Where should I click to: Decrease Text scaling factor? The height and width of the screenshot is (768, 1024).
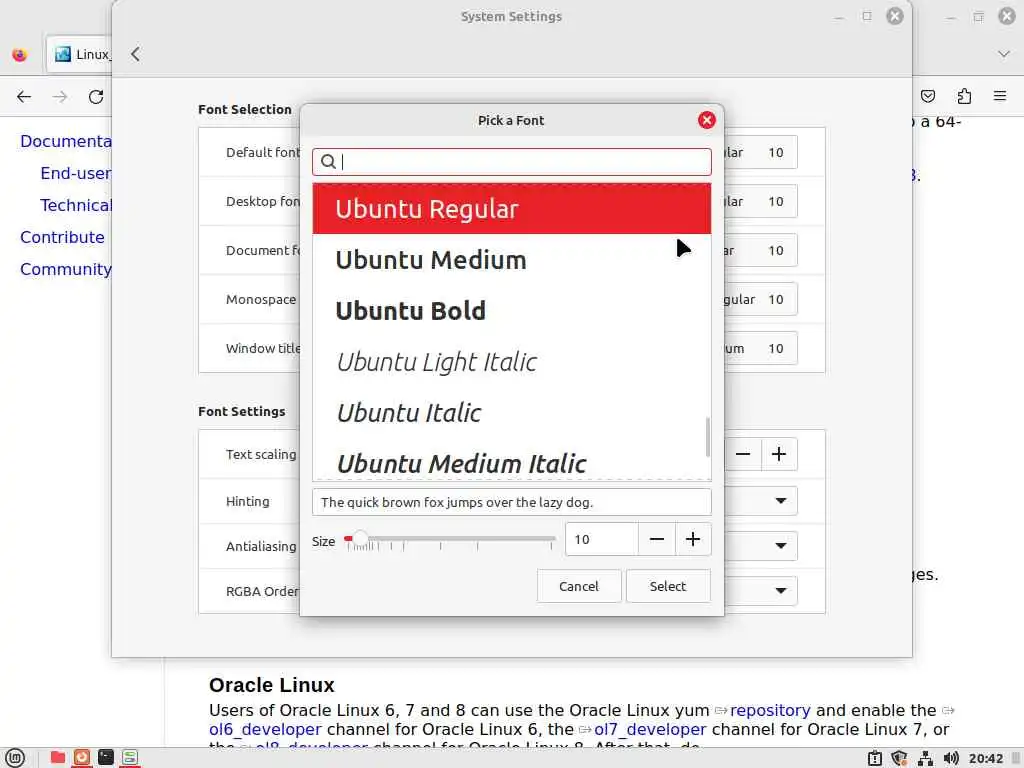(x=743, y=454)
